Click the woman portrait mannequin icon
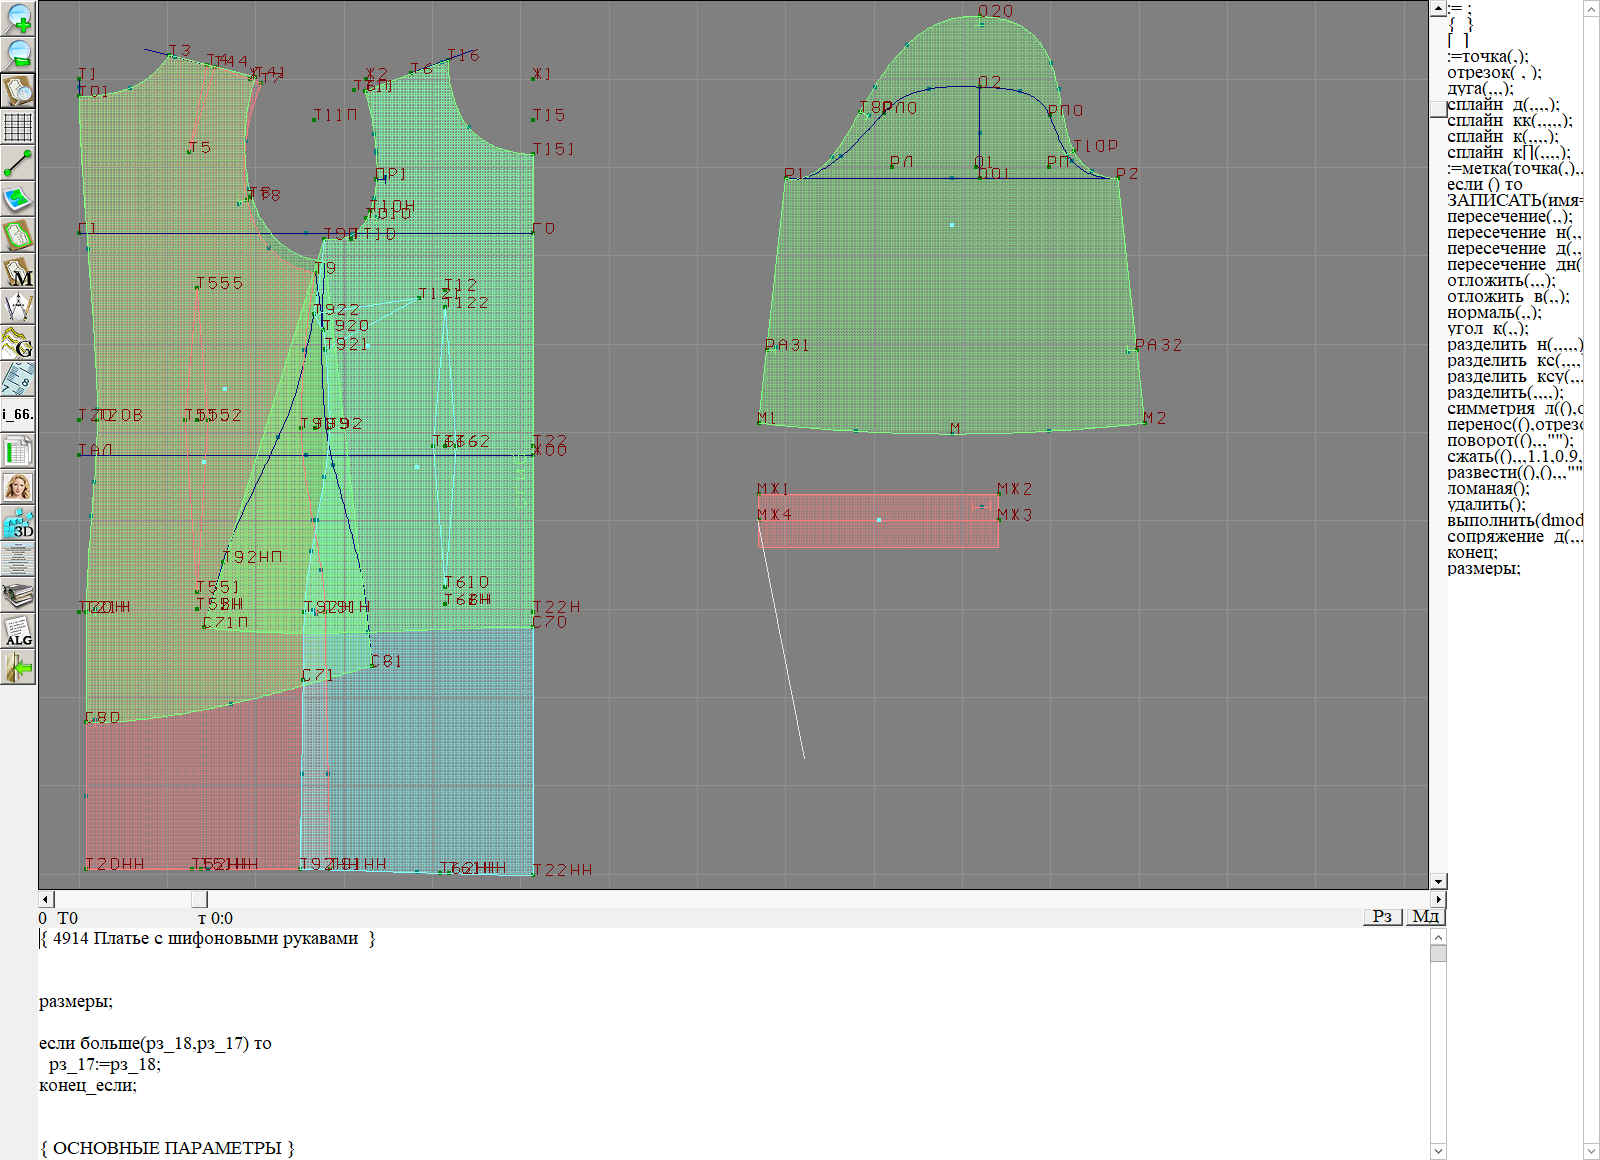The height and width of the screenshot is (1160, 1600). click(x=18, y=487)
